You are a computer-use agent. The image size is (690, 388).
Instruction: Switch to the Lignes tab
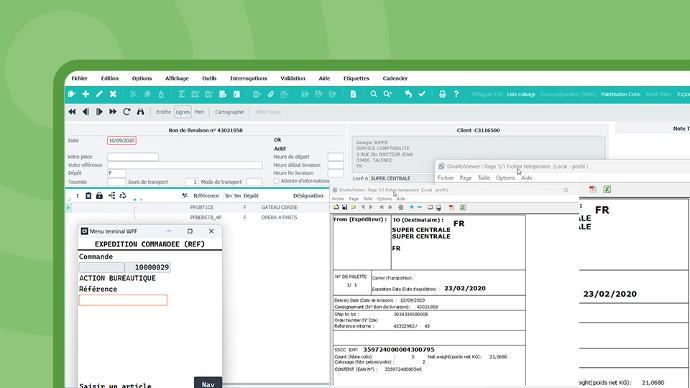point(182,112)
